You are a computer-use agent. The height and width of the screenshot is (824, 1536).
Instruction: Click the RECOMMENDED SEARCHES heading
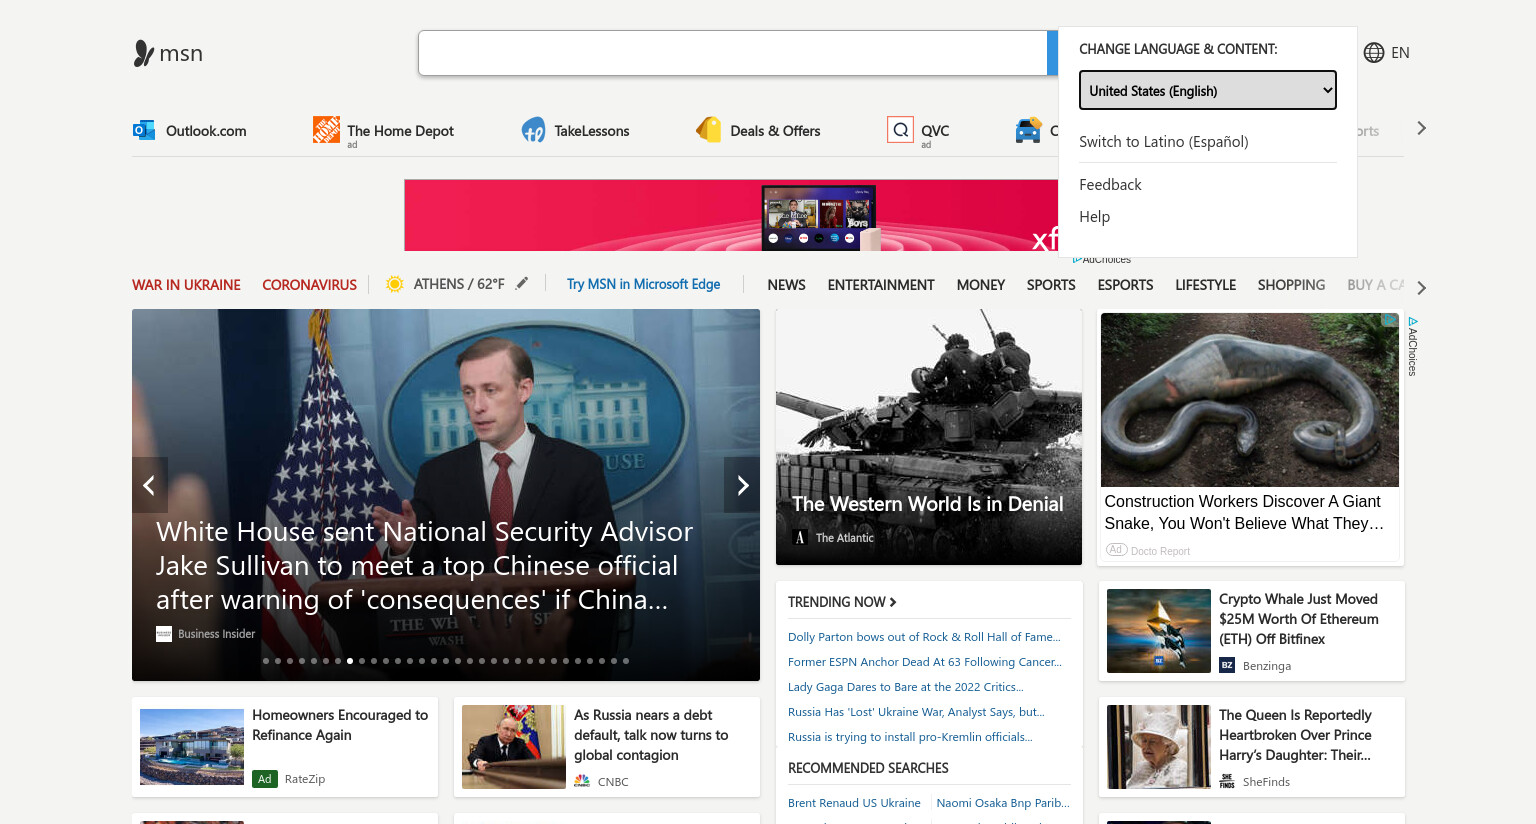point(868,768)
